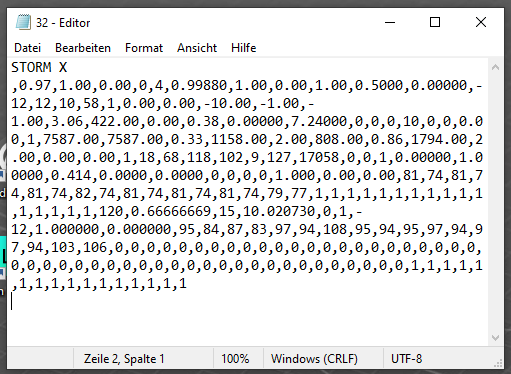Viewport: 511px width, 374px height.
Task: Open the Datei menu
Action: click(27, 48)
